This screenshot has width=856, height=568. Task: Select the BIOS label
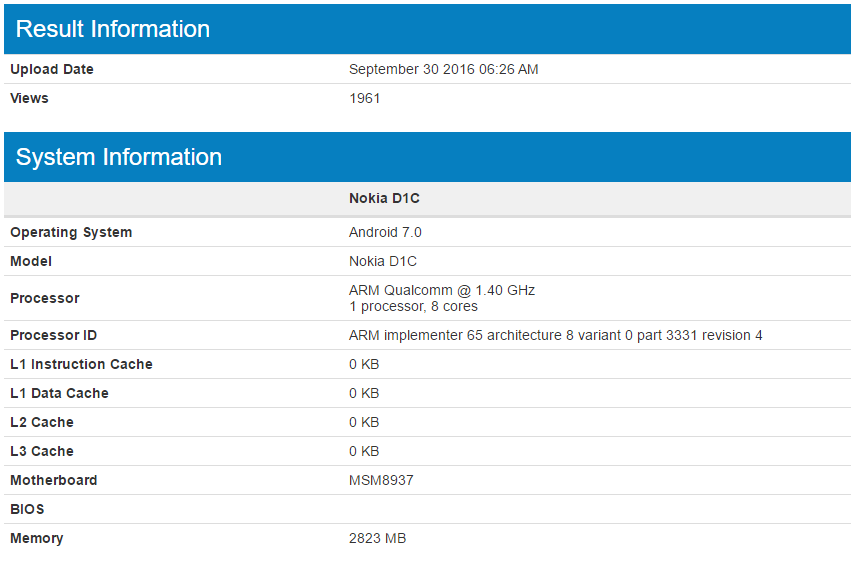pyautogui.click(x=27, y=509)
